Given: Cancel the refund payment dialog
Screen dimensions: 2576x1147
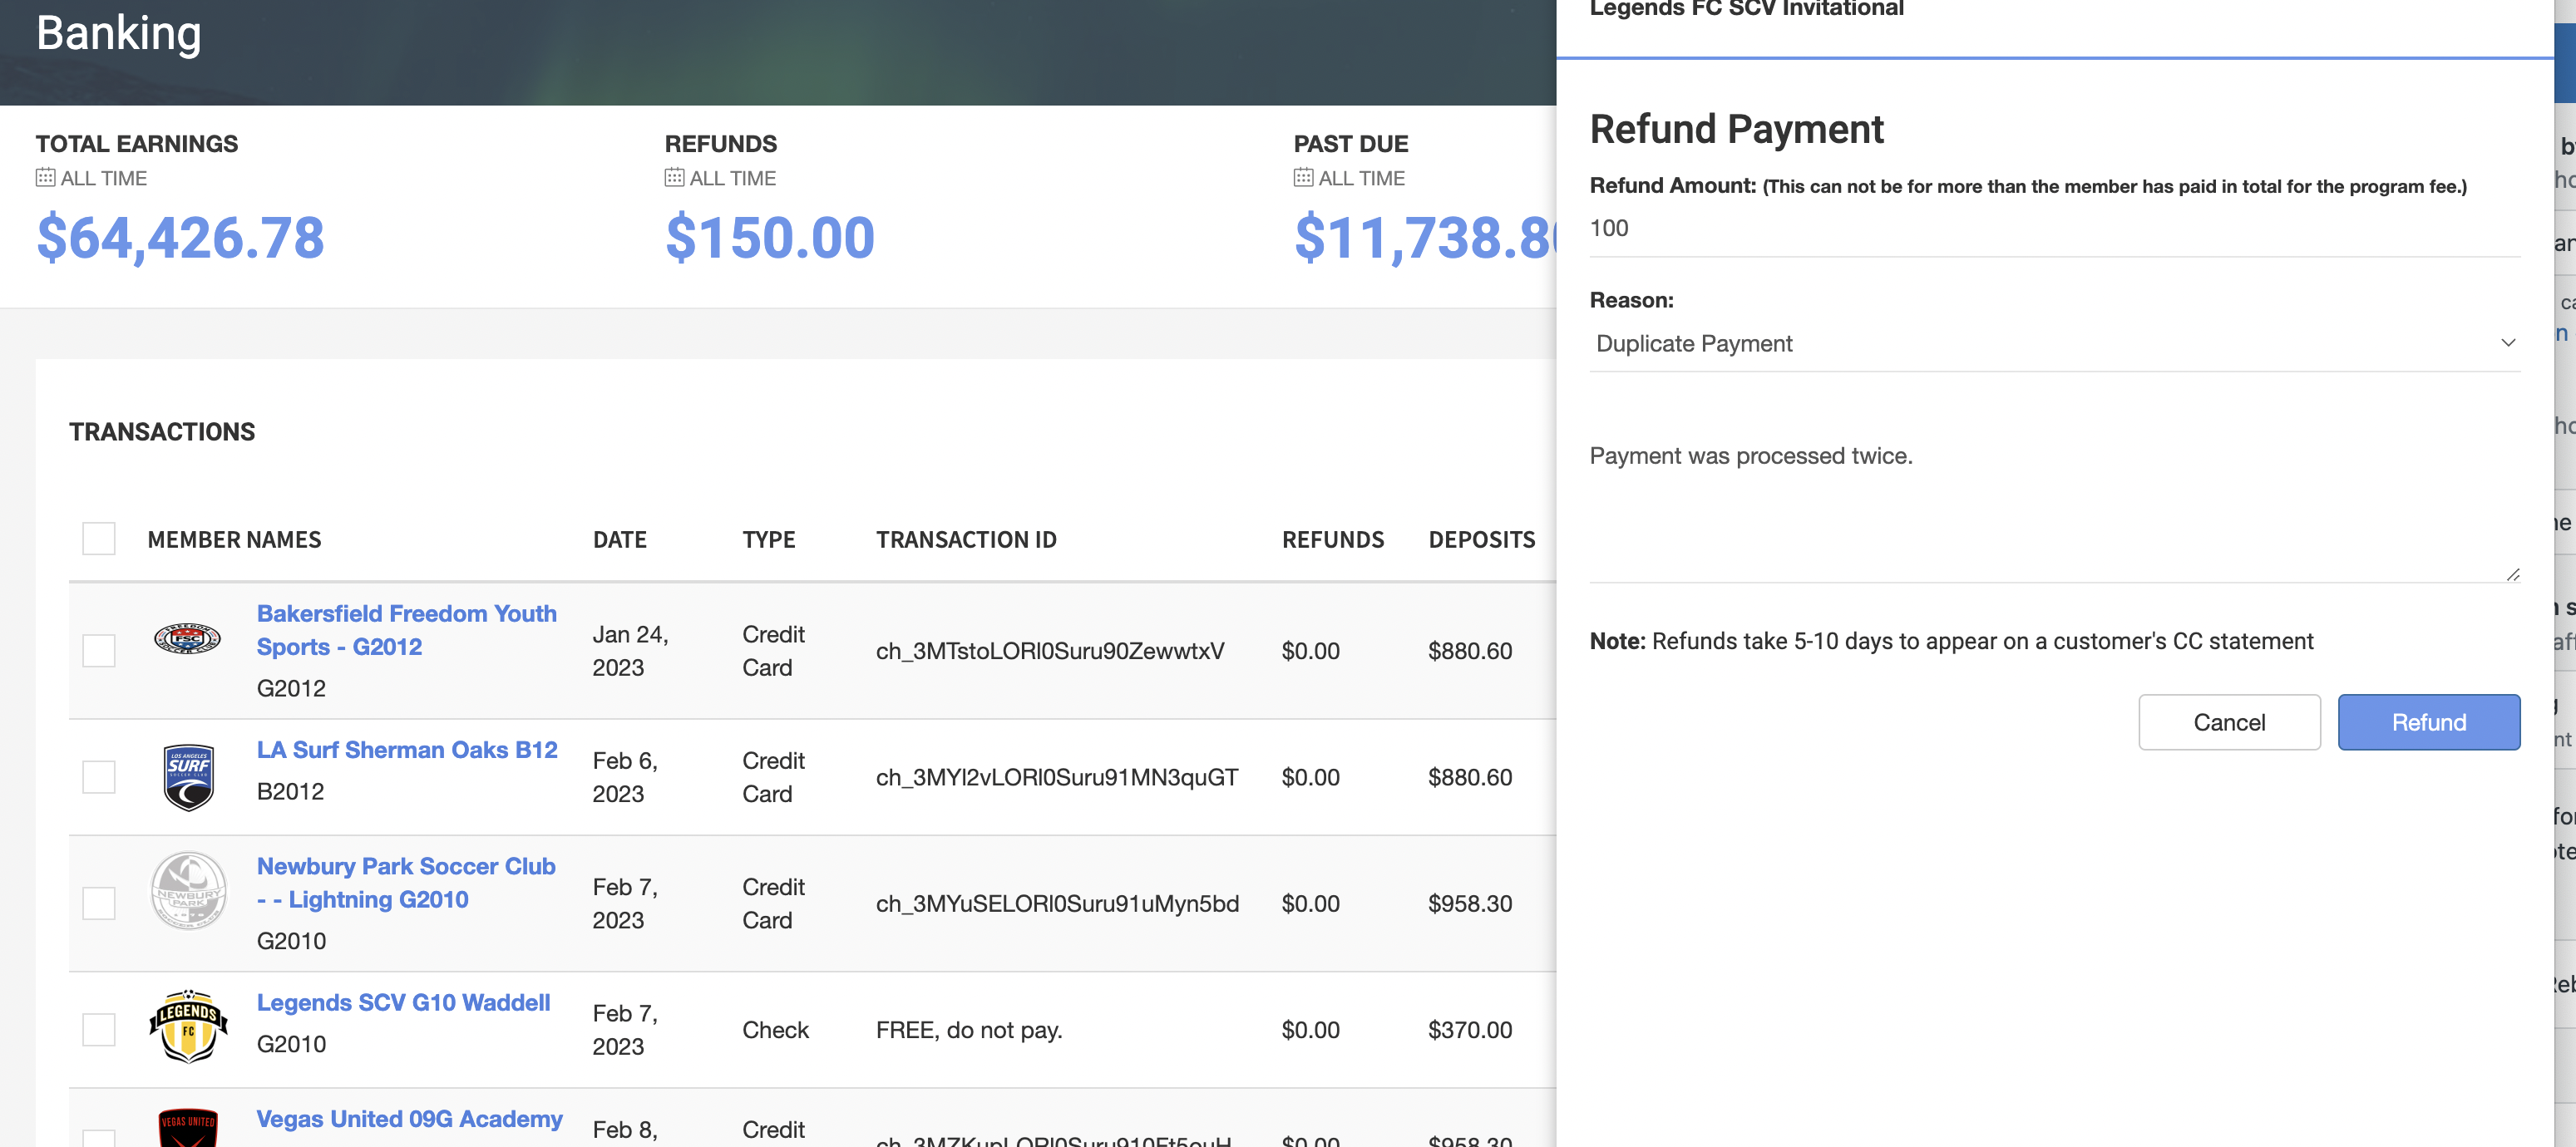Looking at the screenshot, I should (x=2228, y=722).
